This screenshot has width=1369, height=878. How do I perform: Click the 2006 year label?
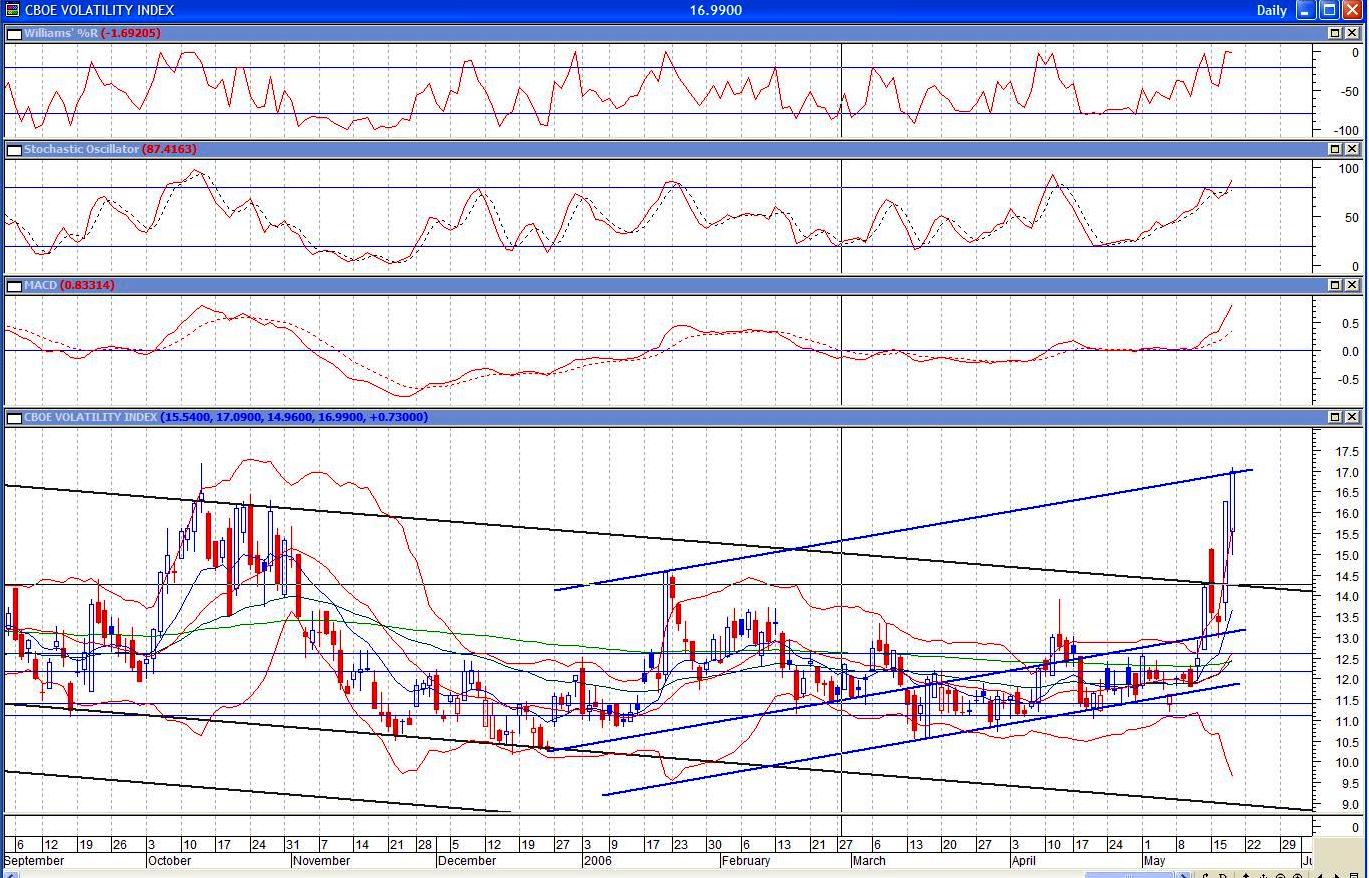(x=597, y=861)
